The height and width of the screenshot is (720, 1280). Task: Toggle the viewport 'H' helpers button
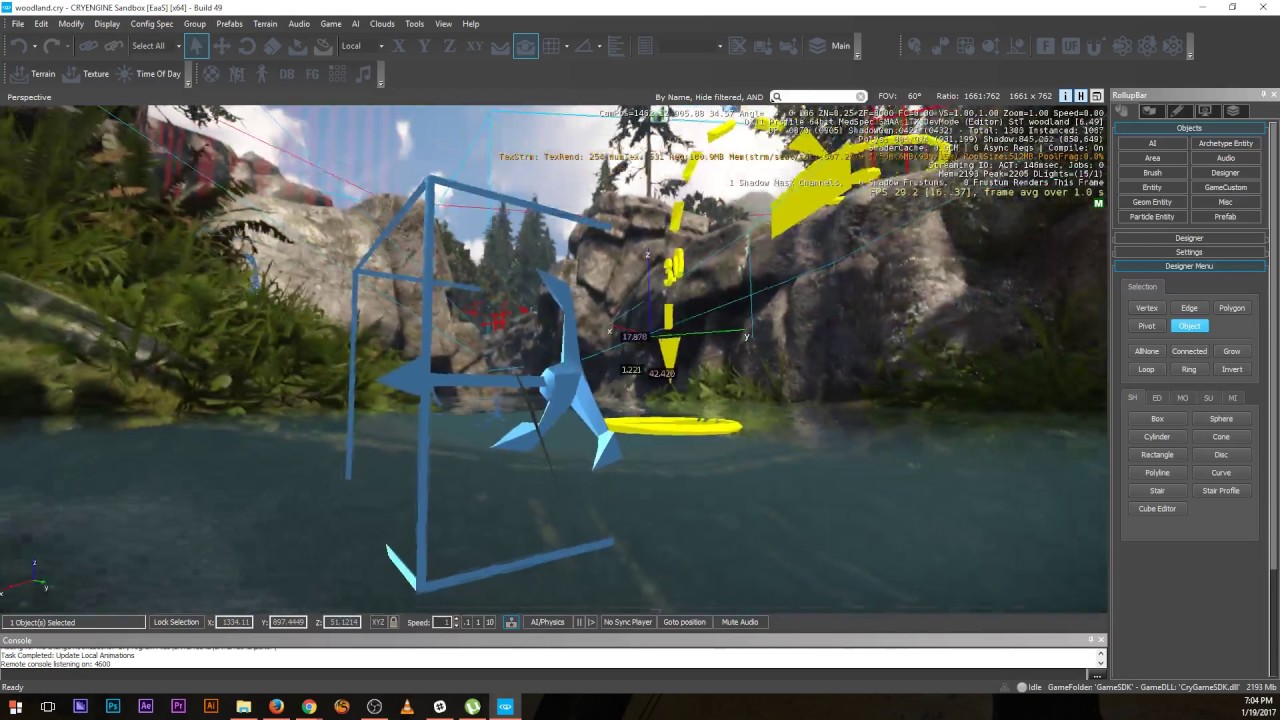click(x=1080, y=96)
